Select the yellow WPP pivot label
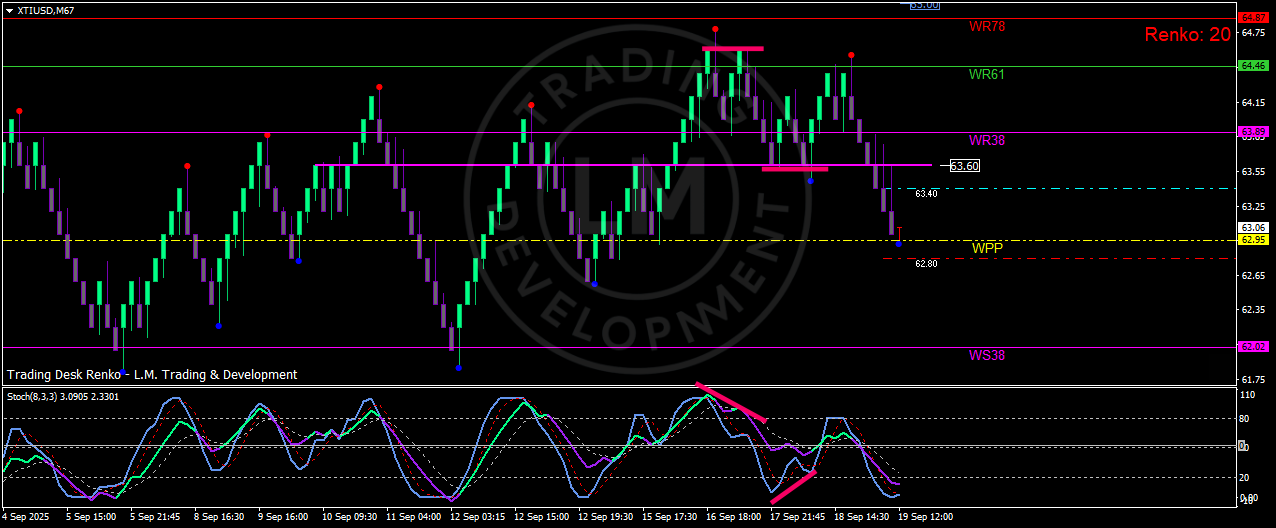 (x=985, y=247)
